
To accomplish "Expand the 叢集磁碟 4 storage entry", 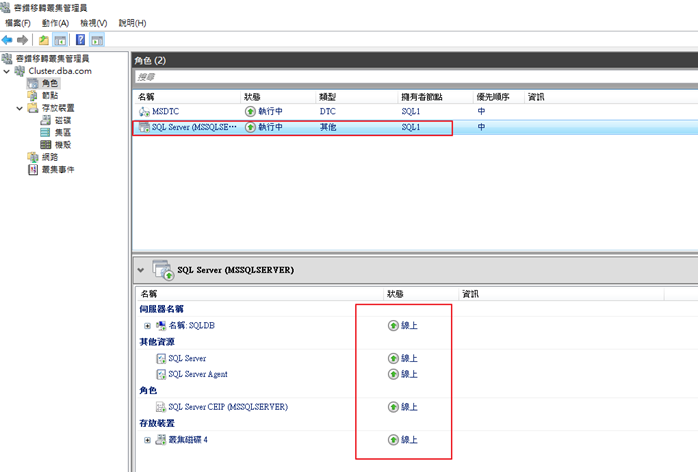I will [147, 440].
